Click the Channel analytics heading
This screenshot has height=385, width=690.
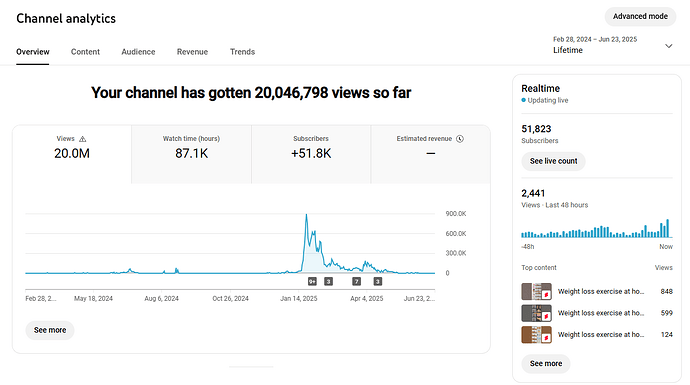(66, 18)
